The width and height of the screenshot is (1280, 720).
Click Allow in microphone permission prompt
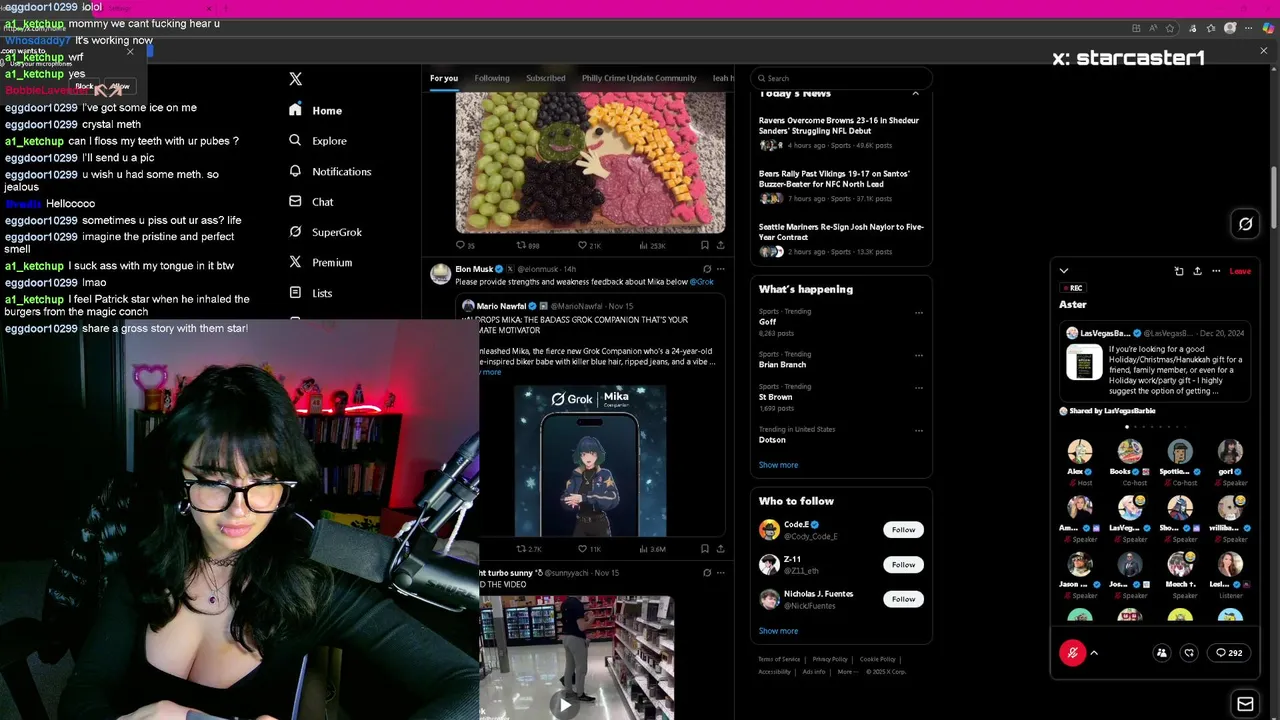point(120,86)
